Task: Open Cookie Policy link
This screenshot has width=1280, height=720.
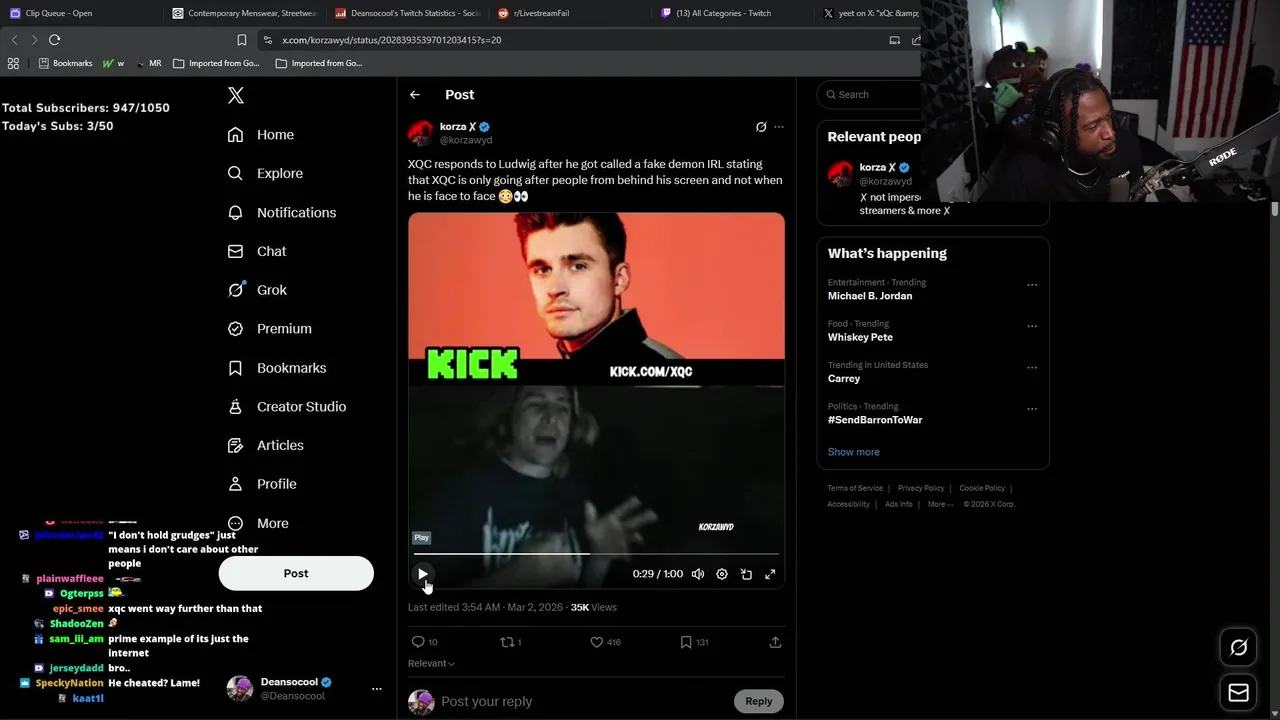Action: click(x=982, y=488)
